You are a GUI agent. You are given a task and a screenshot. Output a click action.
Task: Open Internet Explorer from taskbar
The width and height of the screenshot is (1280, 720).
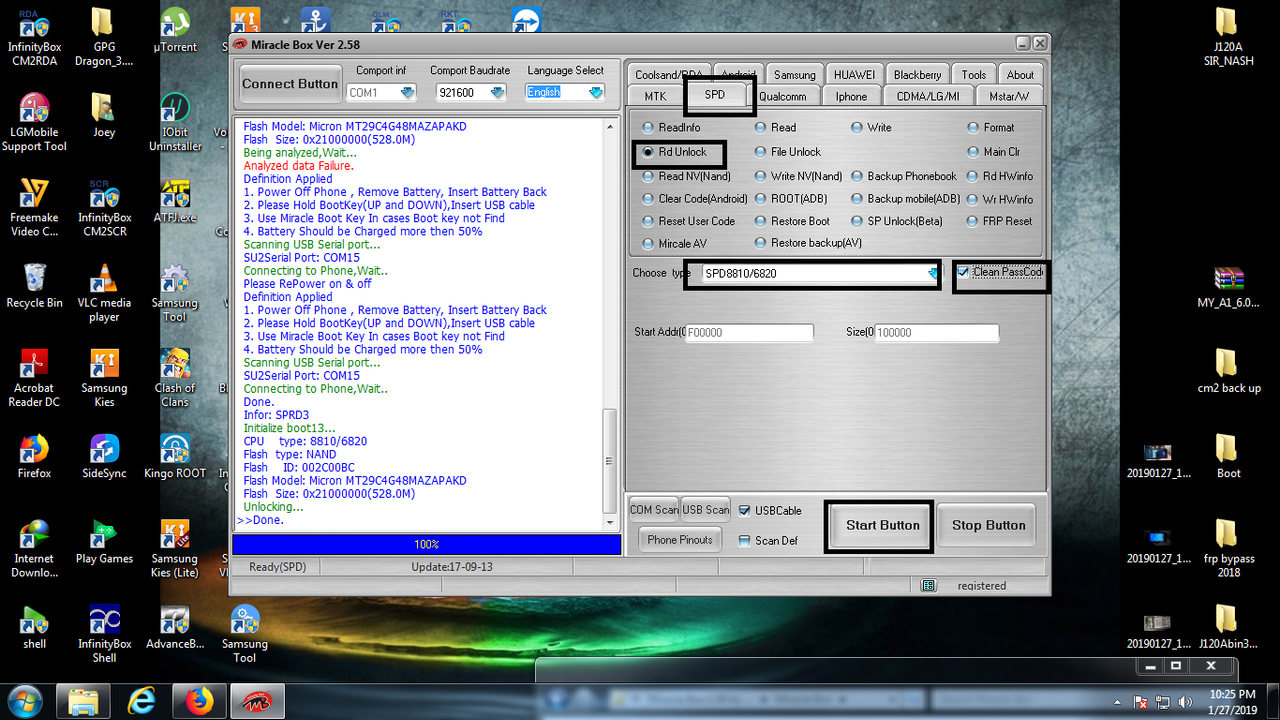(x=143, y=701)
